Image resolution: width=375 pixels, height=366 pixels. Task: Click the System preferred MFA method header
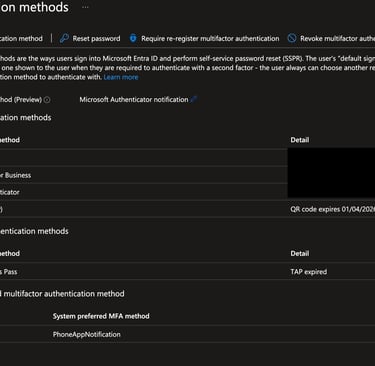point(101,316)
